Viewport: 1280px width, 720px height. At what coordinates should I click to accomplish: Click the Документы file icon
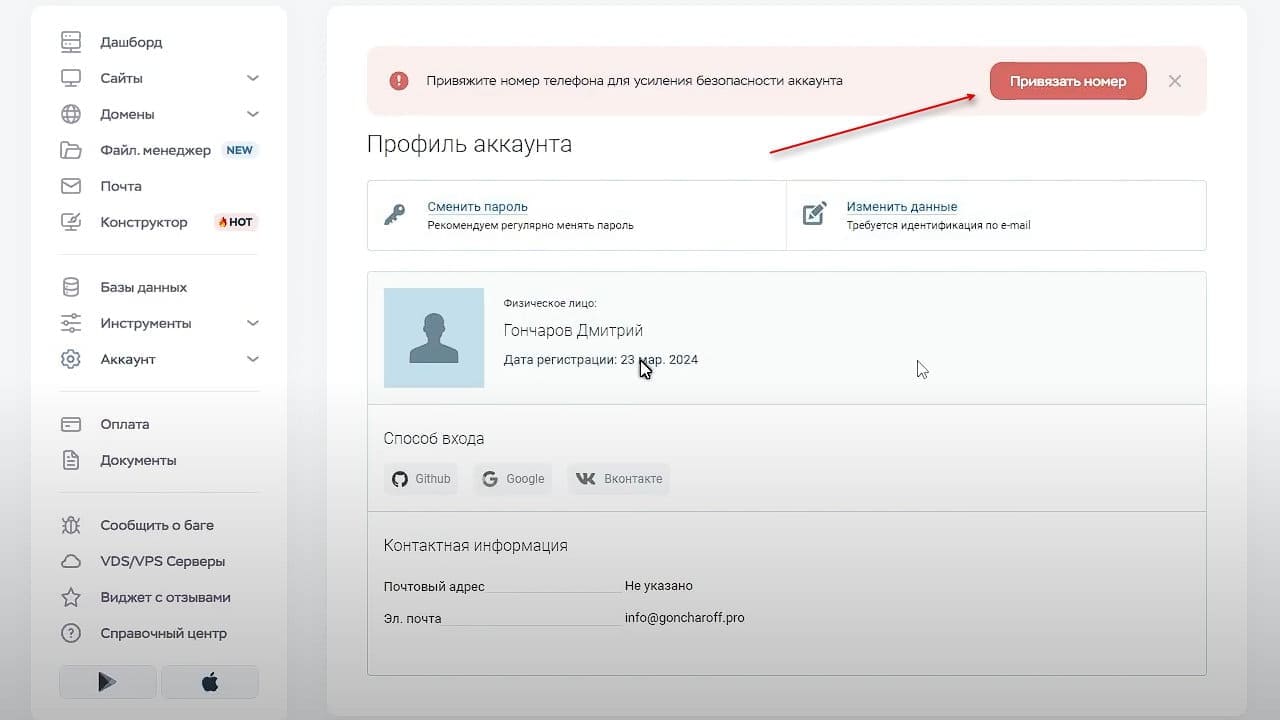click(x=71, y=460)
